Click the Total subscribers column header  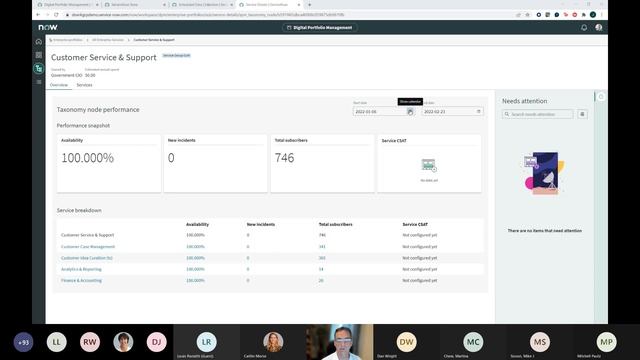(336, 224)
